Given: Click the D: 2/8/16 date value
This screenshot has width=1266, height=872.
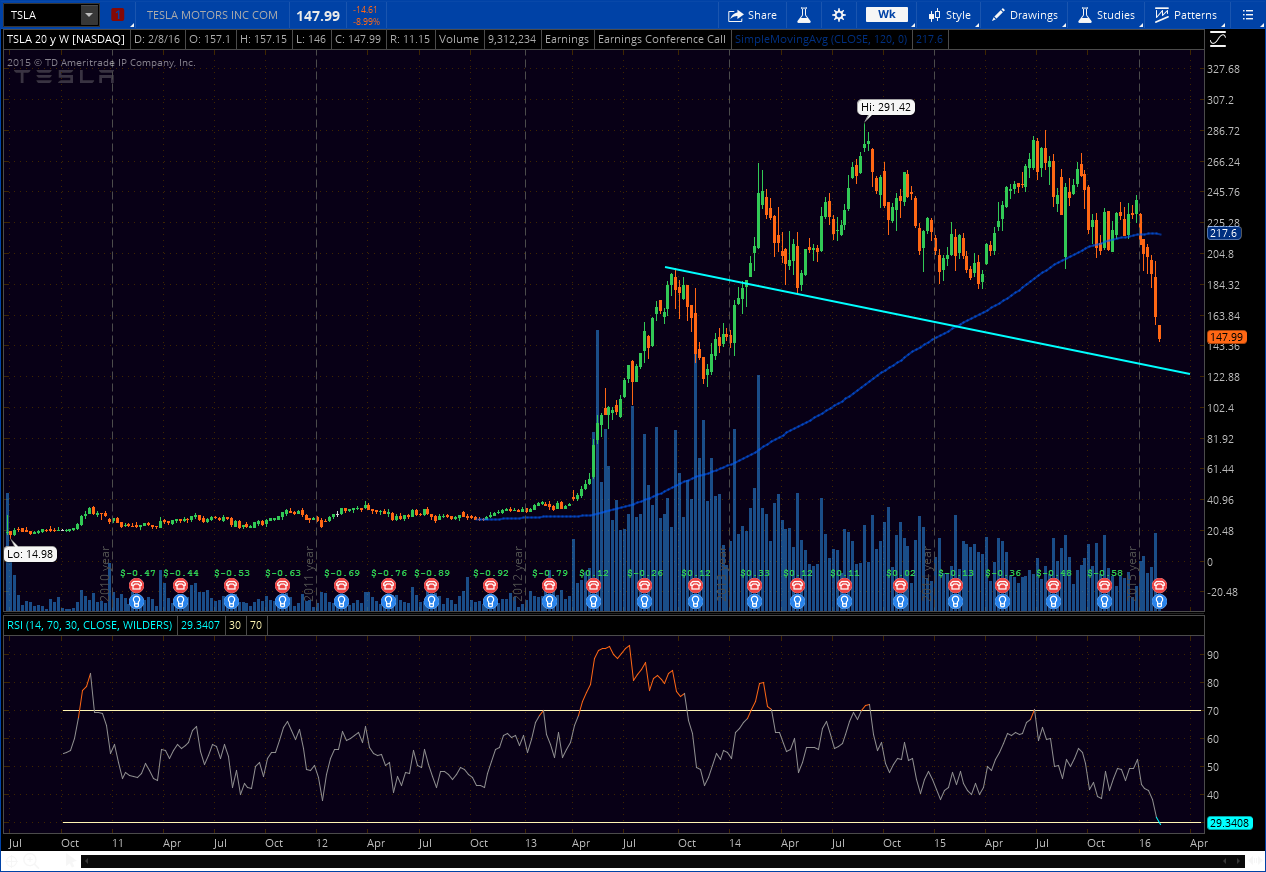Looking at the screenshot, I should (x=155, y=39).
